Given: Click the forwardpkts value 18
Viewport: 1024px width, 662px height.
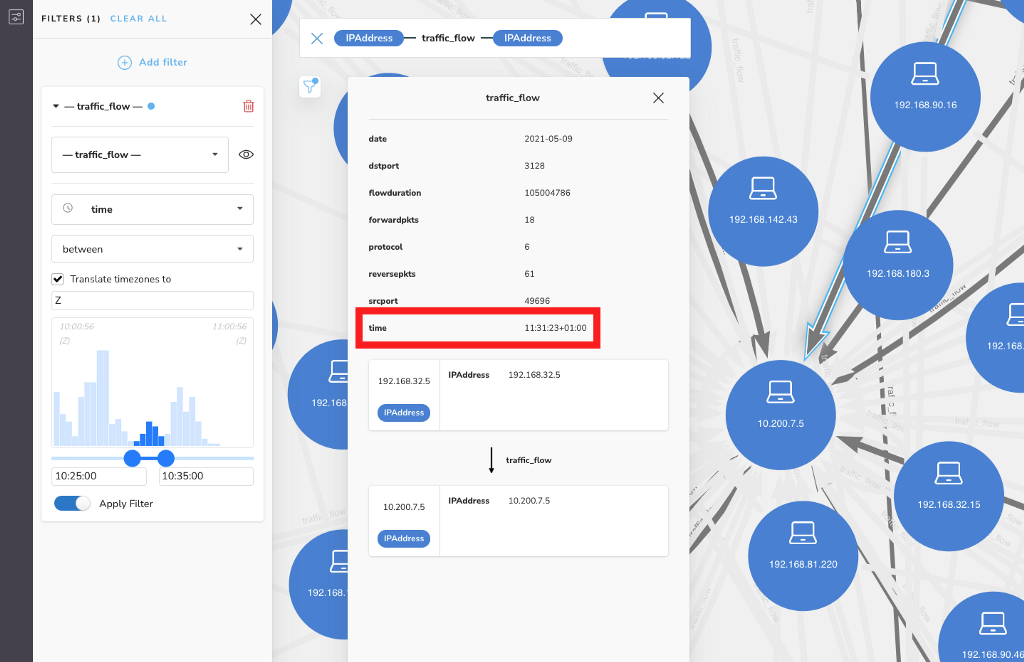Looking at the screenshot, I should pyautogui.click(x=529, y=220).
